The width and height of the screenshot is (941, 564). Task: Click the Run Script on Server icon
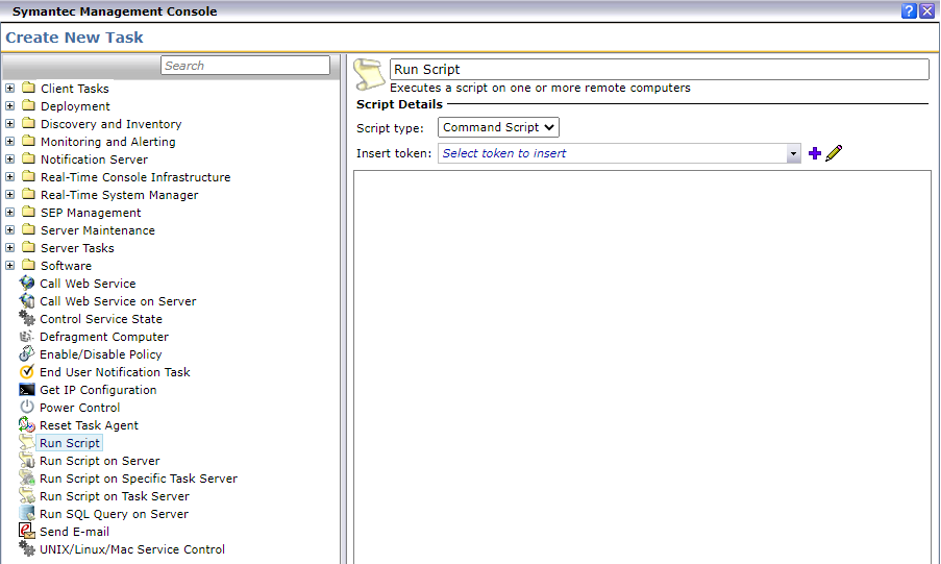[27, 461]
